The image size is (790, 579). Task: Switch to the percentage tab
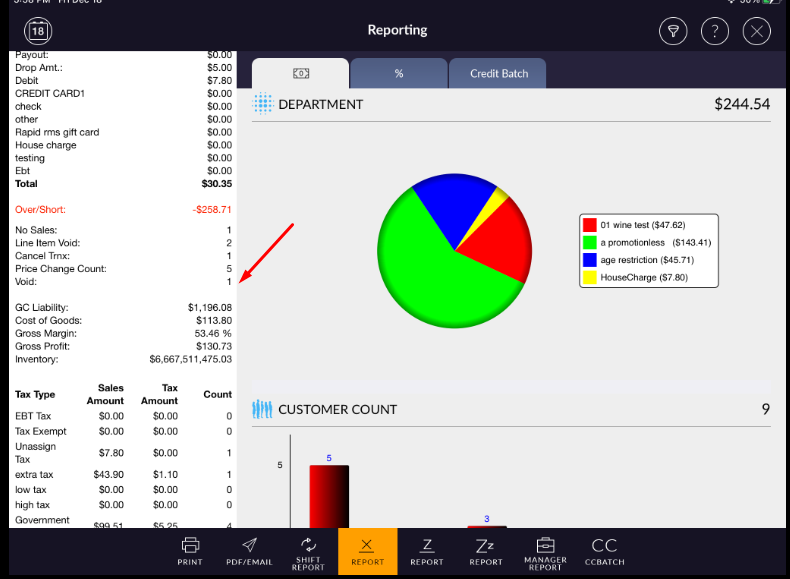coord(398,74)
